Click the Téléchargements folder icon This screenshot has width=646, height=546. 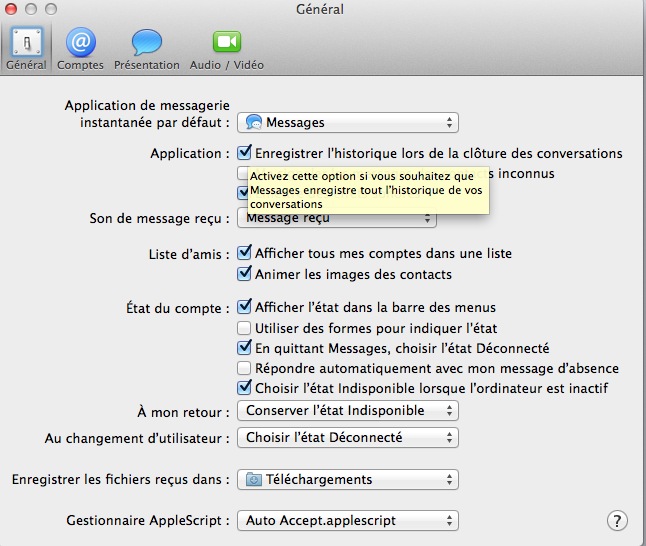255,480
